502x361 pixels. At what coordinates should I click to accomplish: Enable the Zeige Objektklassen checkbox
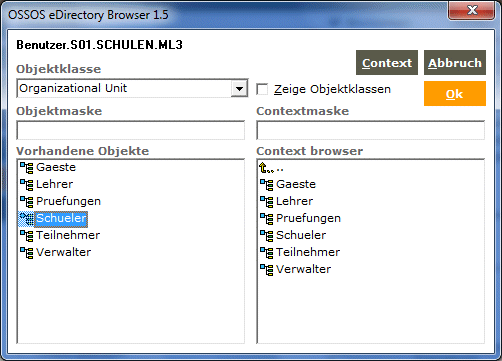point(262,89)
